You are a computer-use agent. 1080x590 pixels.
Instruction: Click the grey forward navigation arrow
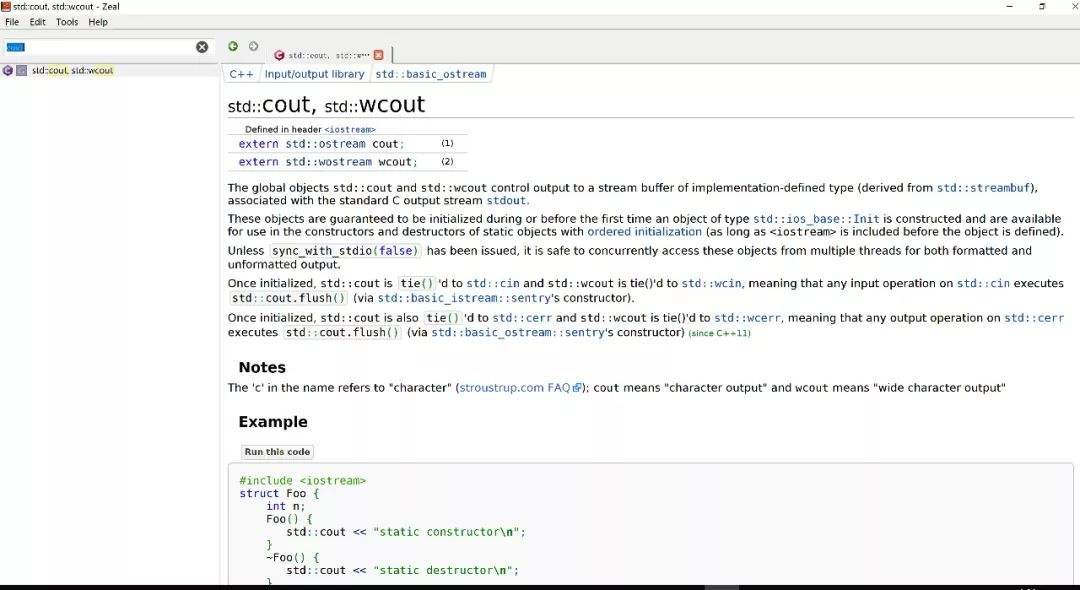[253, 46]
